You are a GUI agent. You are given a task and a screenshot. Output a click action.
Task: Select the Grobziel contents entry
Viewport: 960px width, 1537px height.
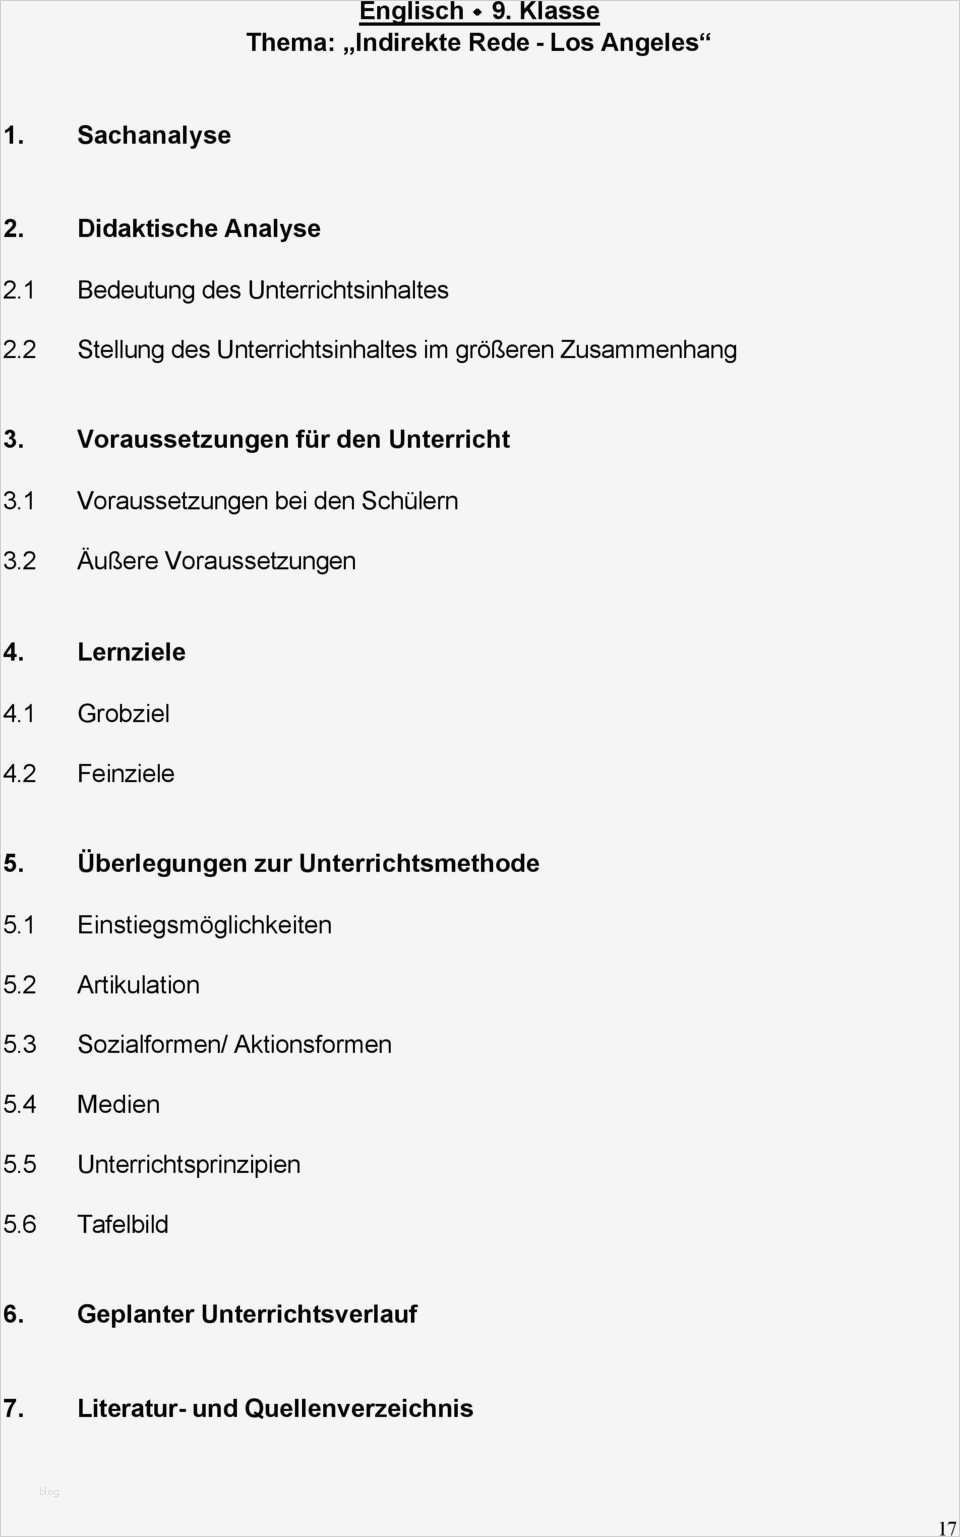pos(123,714)
